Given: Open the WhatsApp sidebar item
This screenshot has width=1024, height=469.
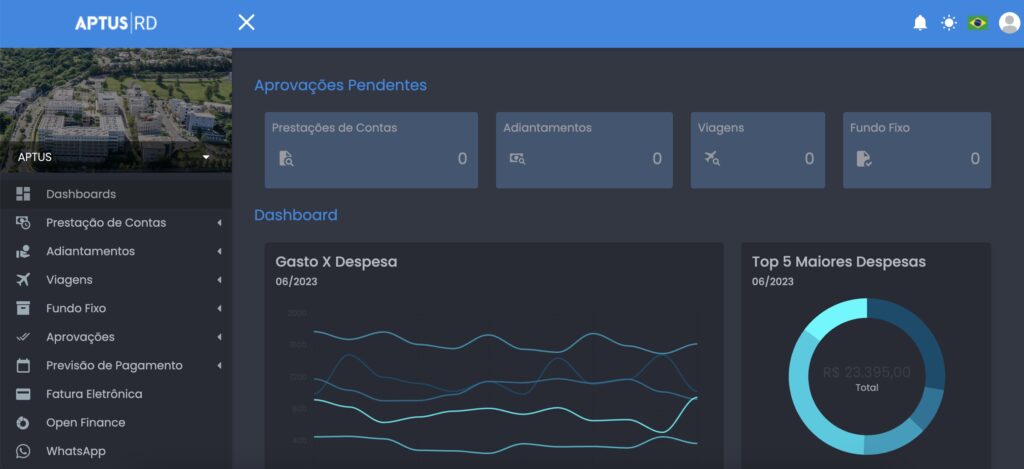Looking at the screenshot, I should (x=75, y=451).
